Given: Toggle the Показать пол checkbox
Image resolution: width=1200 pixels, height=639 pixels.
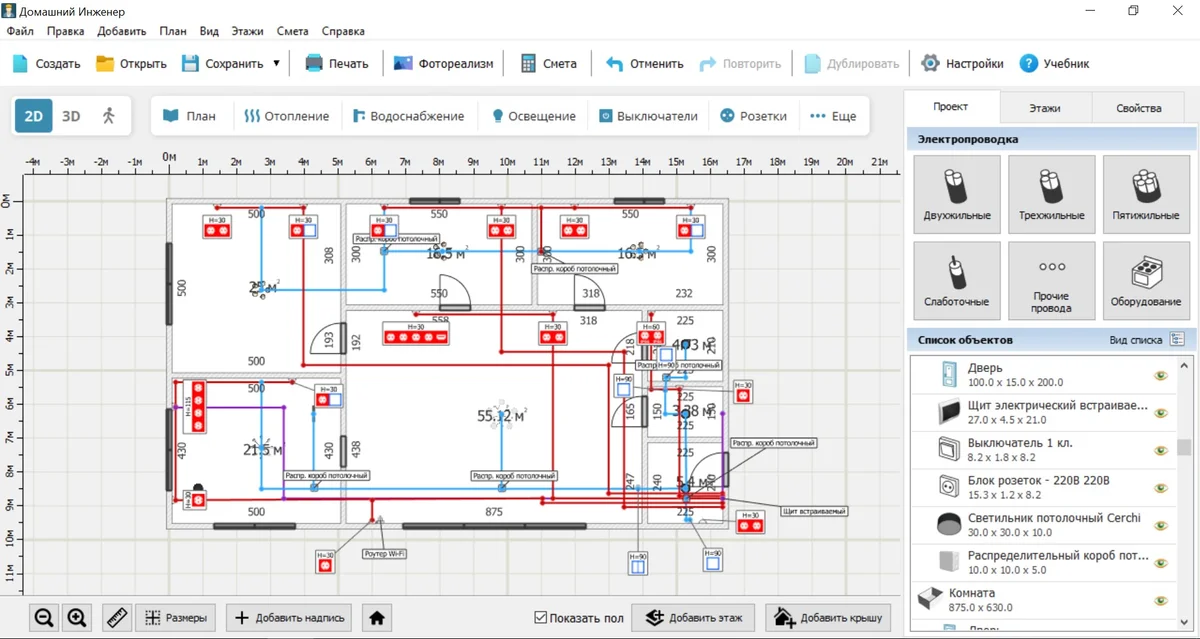Looking at the screenshot, I should (x=541, y=618).
